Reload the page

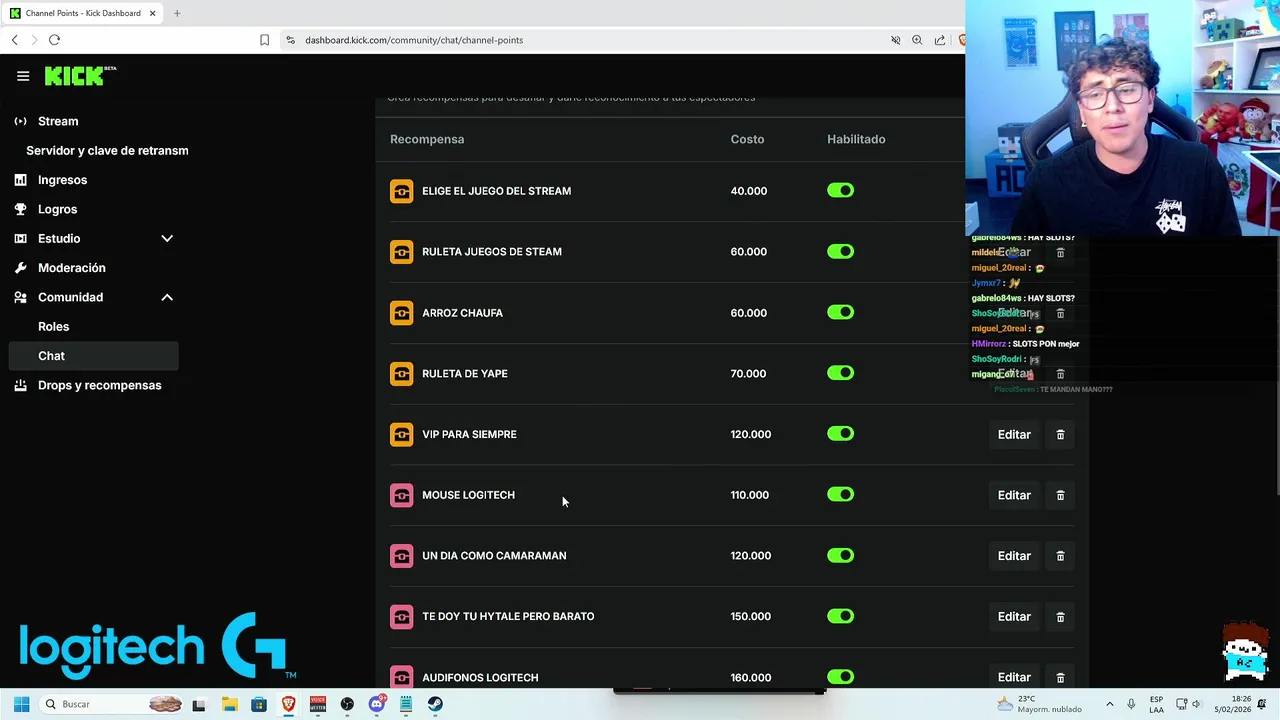[x=54, y=40]
